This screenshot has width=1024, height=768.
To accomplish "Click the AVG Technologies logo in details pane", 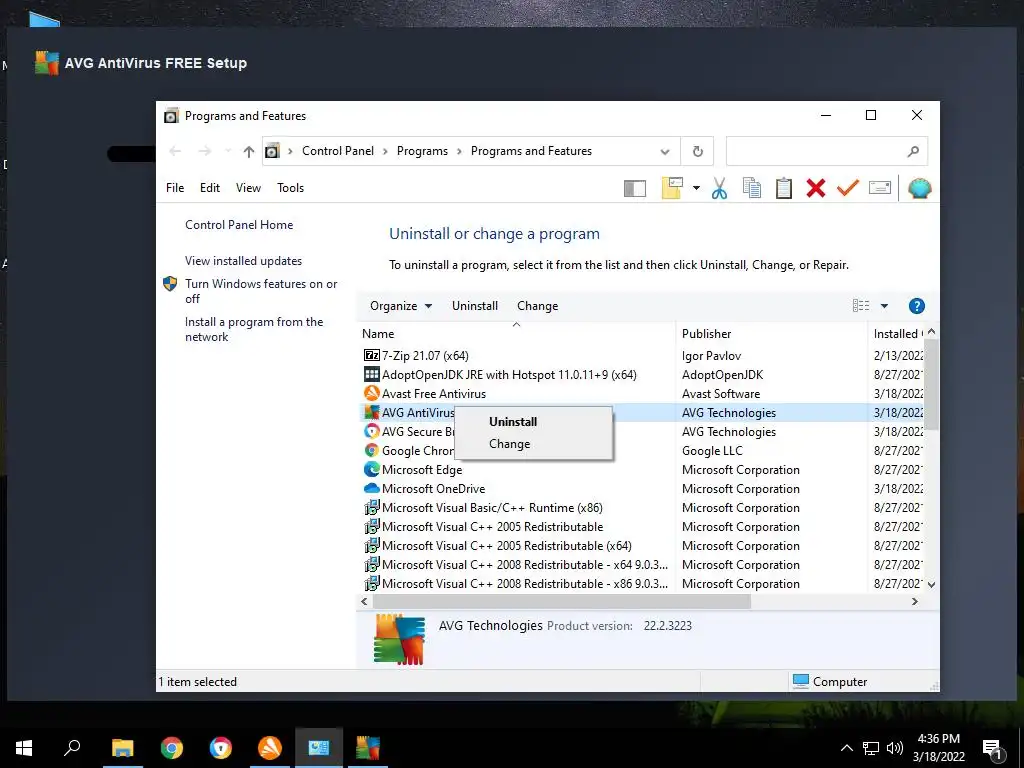I will point(399,639).
